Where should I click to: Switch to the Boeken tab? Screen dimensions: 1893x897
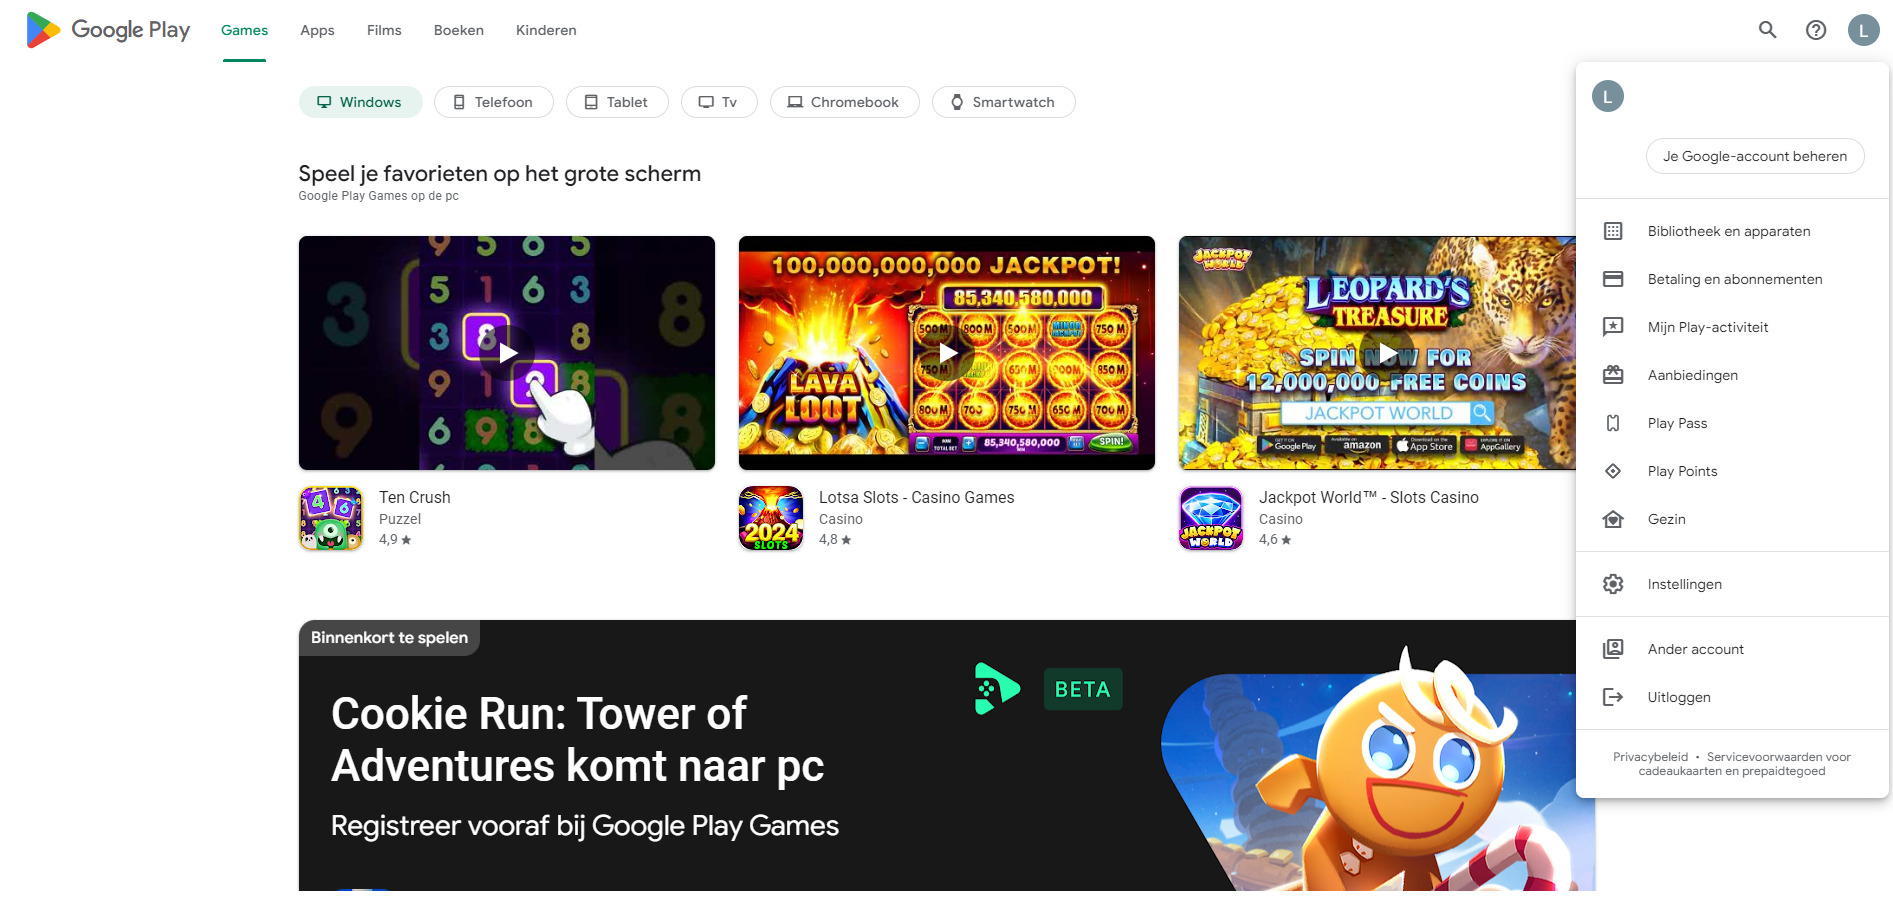[459, 30]
